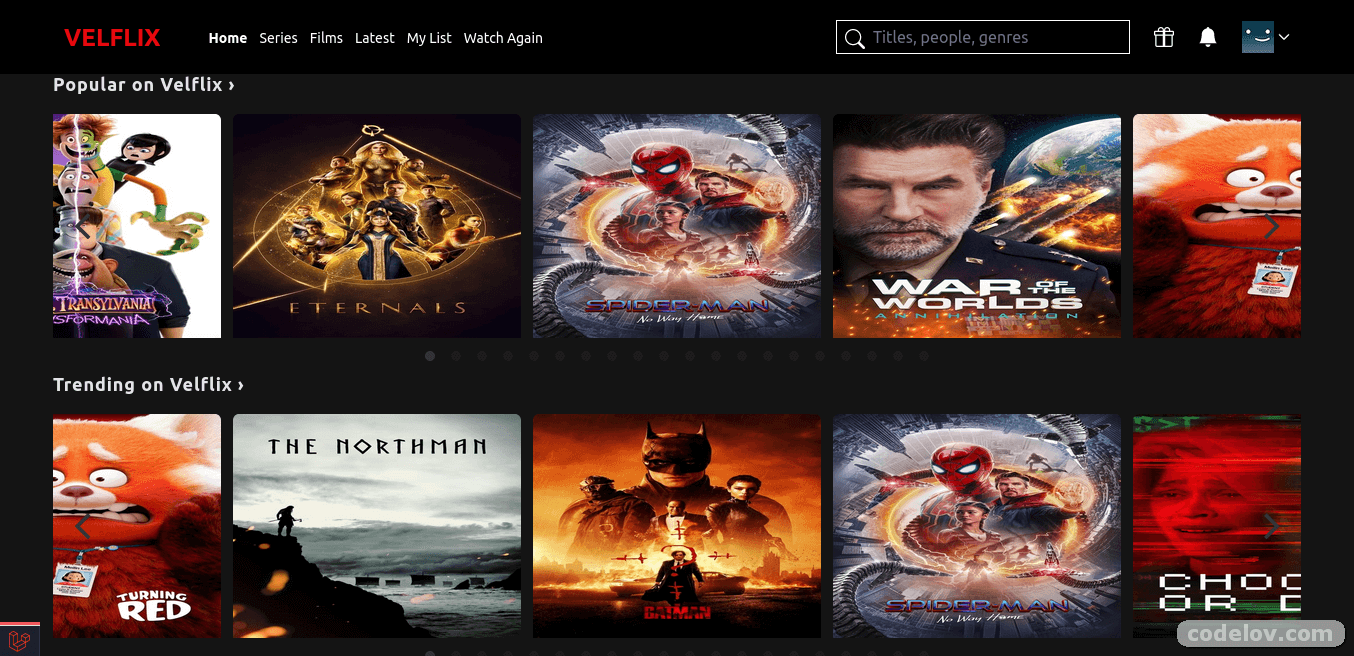Click the Titles, people, genres search field
The width and height of the screenshot is (1354, 656).
click(983, 37)
